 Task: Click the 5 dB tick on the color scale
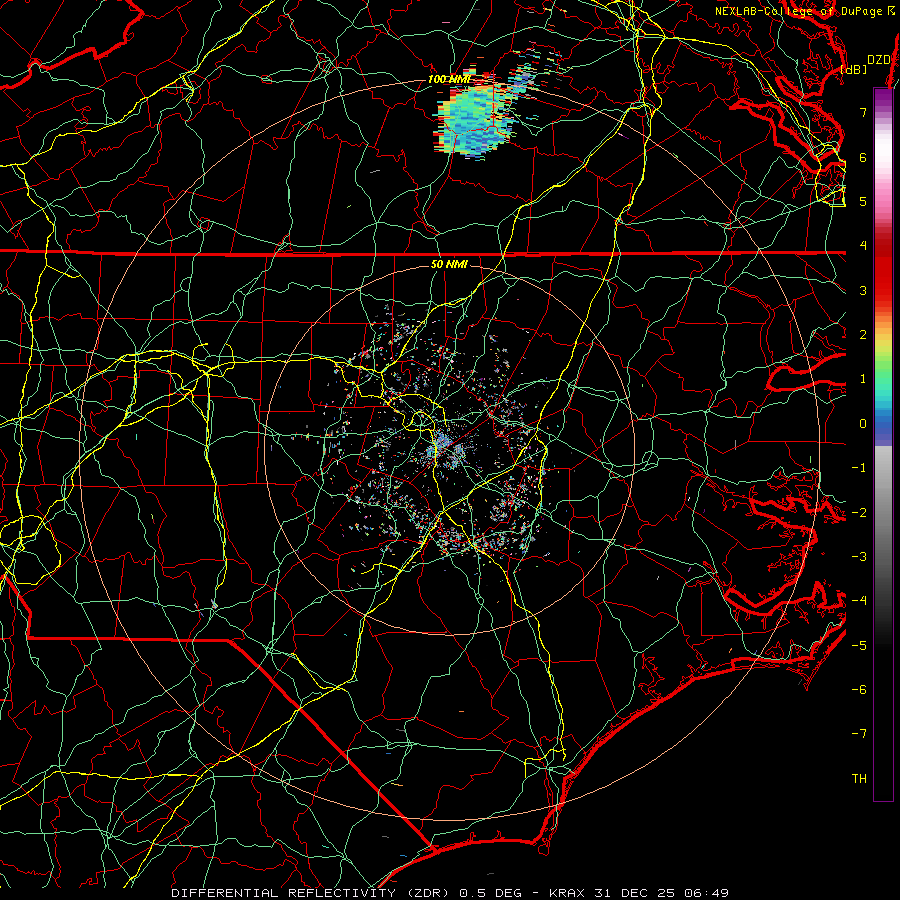(x=863, y=201)
